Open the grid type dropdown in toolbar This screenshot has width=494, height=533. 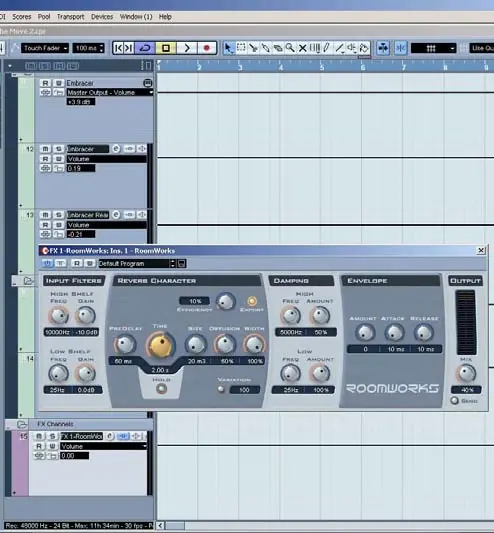(433, 48)
